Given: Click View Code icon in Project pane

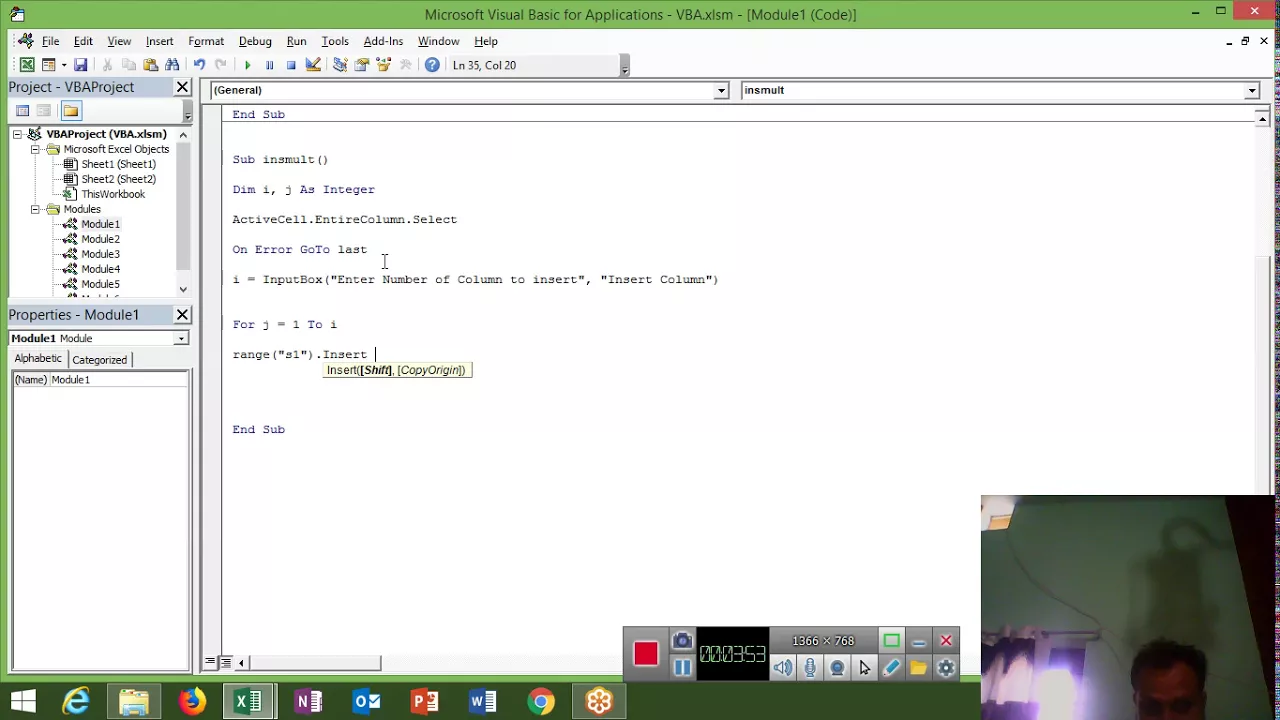Looking at the screenshot, I should [x=22, y=111].
